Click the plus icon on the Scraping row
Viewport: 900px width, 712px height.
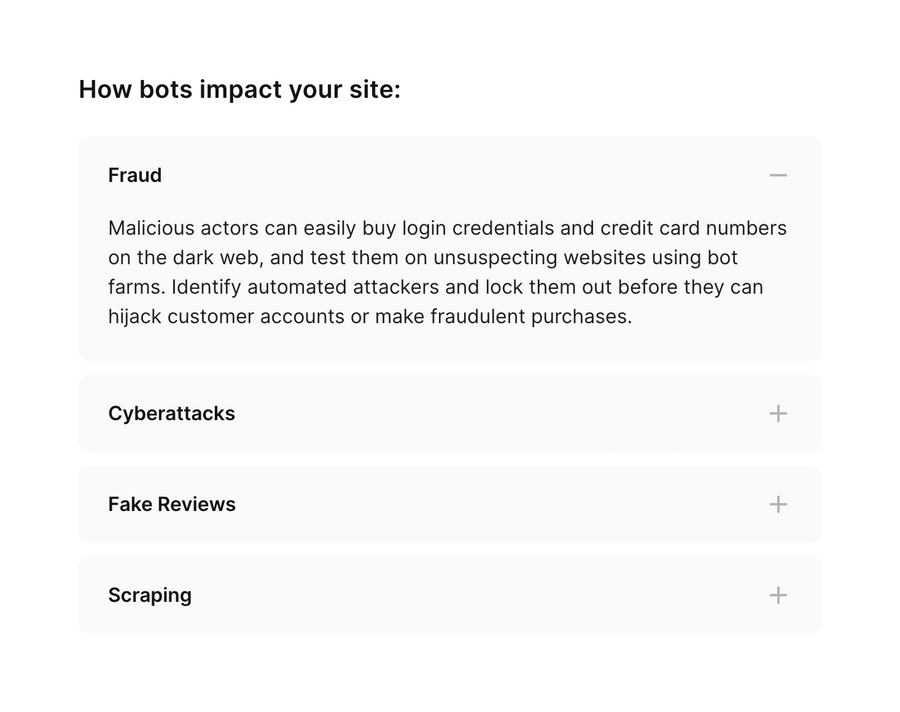[777, 595]
